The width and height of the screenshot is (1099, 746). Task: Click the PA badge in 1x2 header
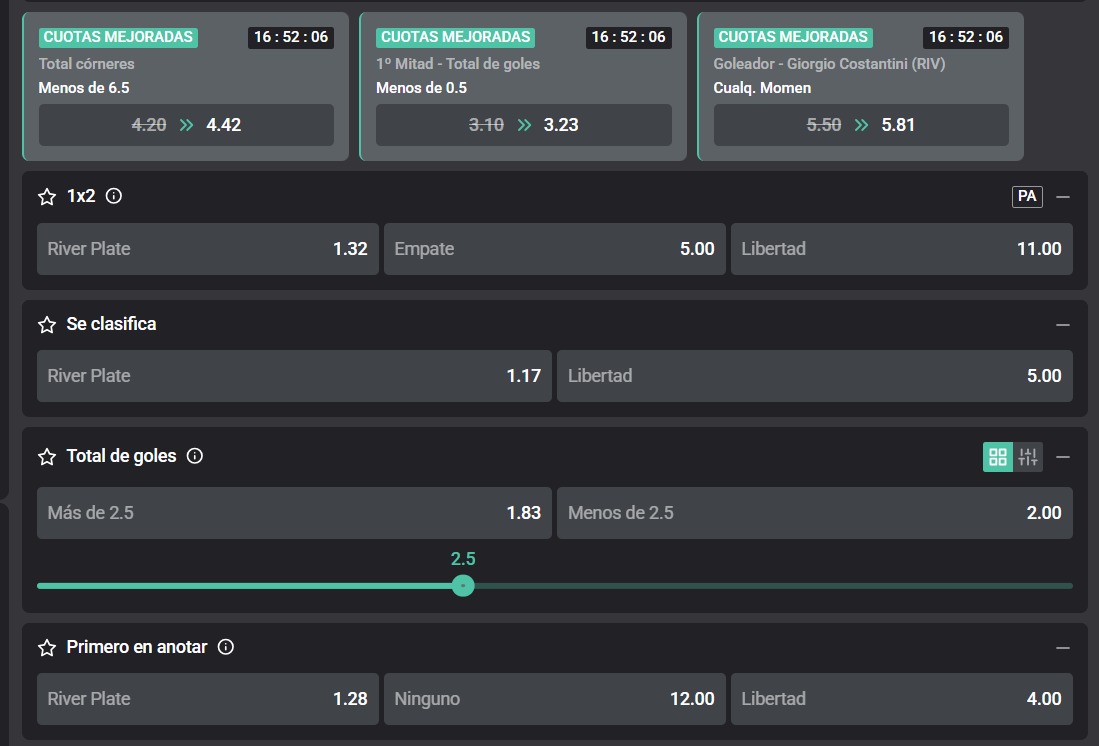tap(1027, 196)
